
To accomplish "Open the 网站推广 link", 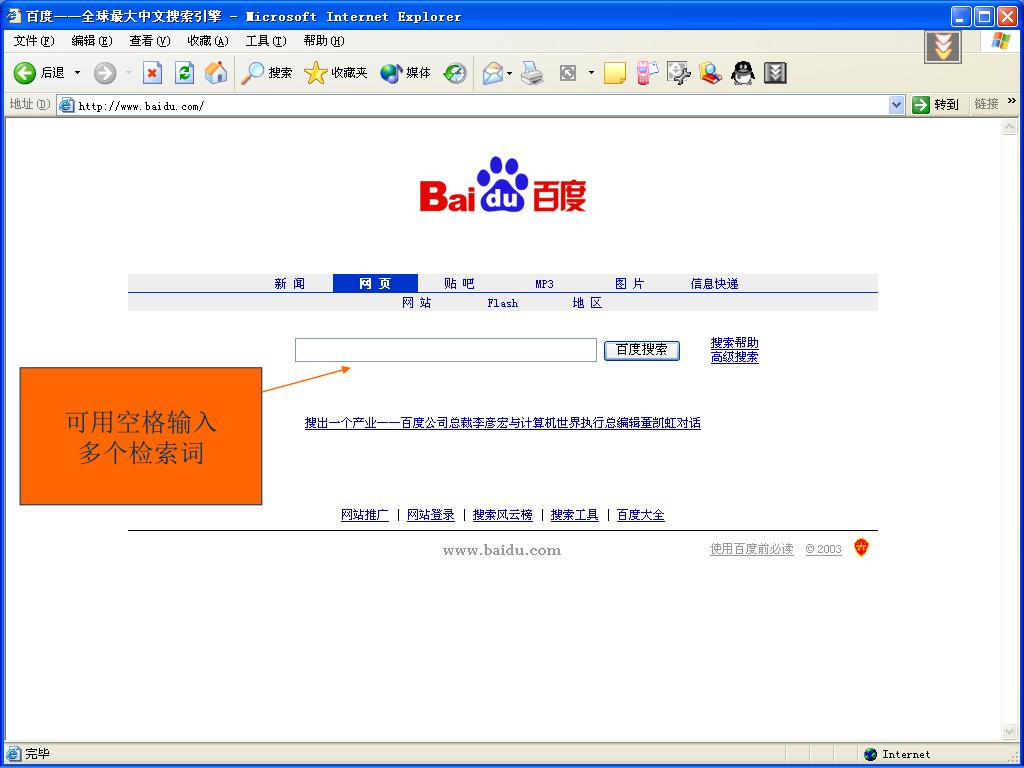I will pos(365,515).
